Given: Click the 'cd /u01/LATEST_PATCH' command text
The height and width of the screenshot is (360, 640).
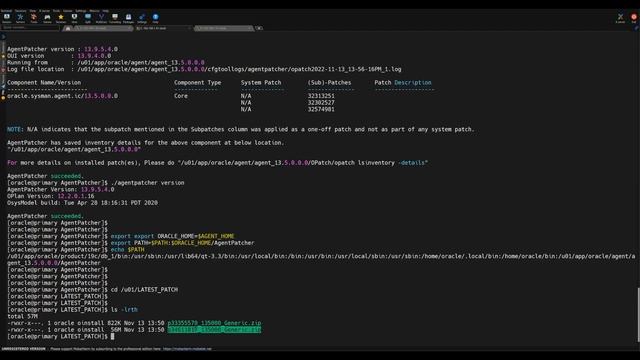Looking at the screenshot, I should click(x=144, y=290).
